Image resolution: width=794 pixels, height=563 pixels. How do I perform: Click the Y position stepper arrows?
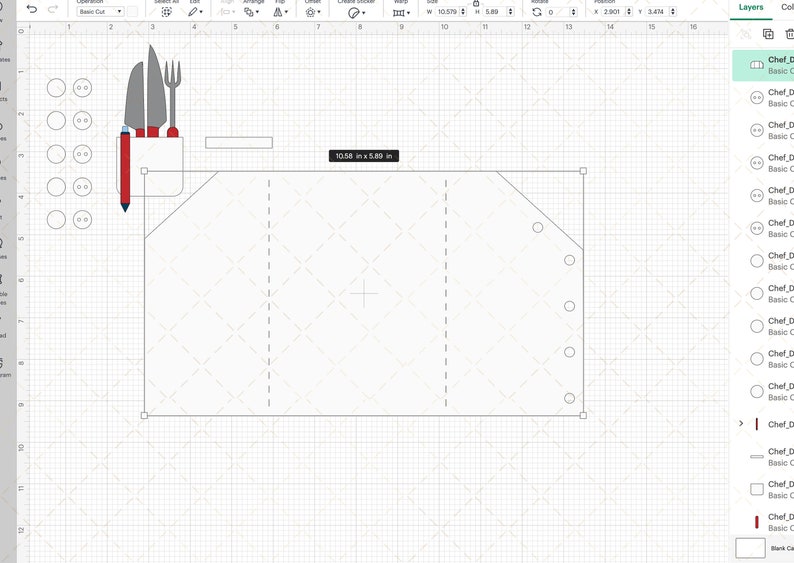tap(672, 11)
